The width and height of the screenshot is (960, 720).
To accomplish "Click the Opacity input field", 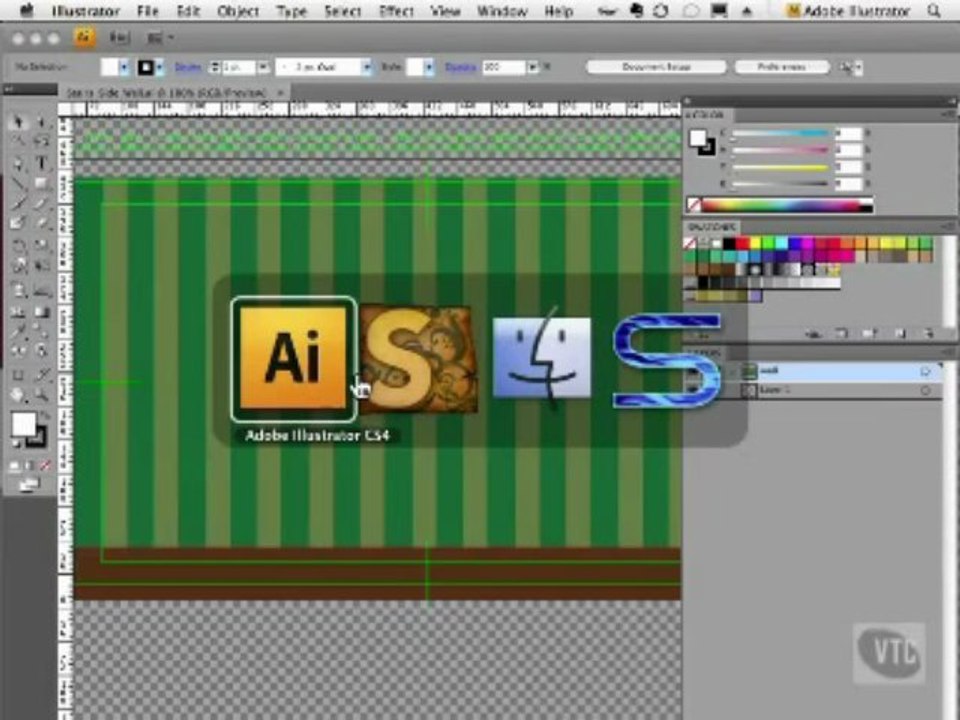I will 504,67.
